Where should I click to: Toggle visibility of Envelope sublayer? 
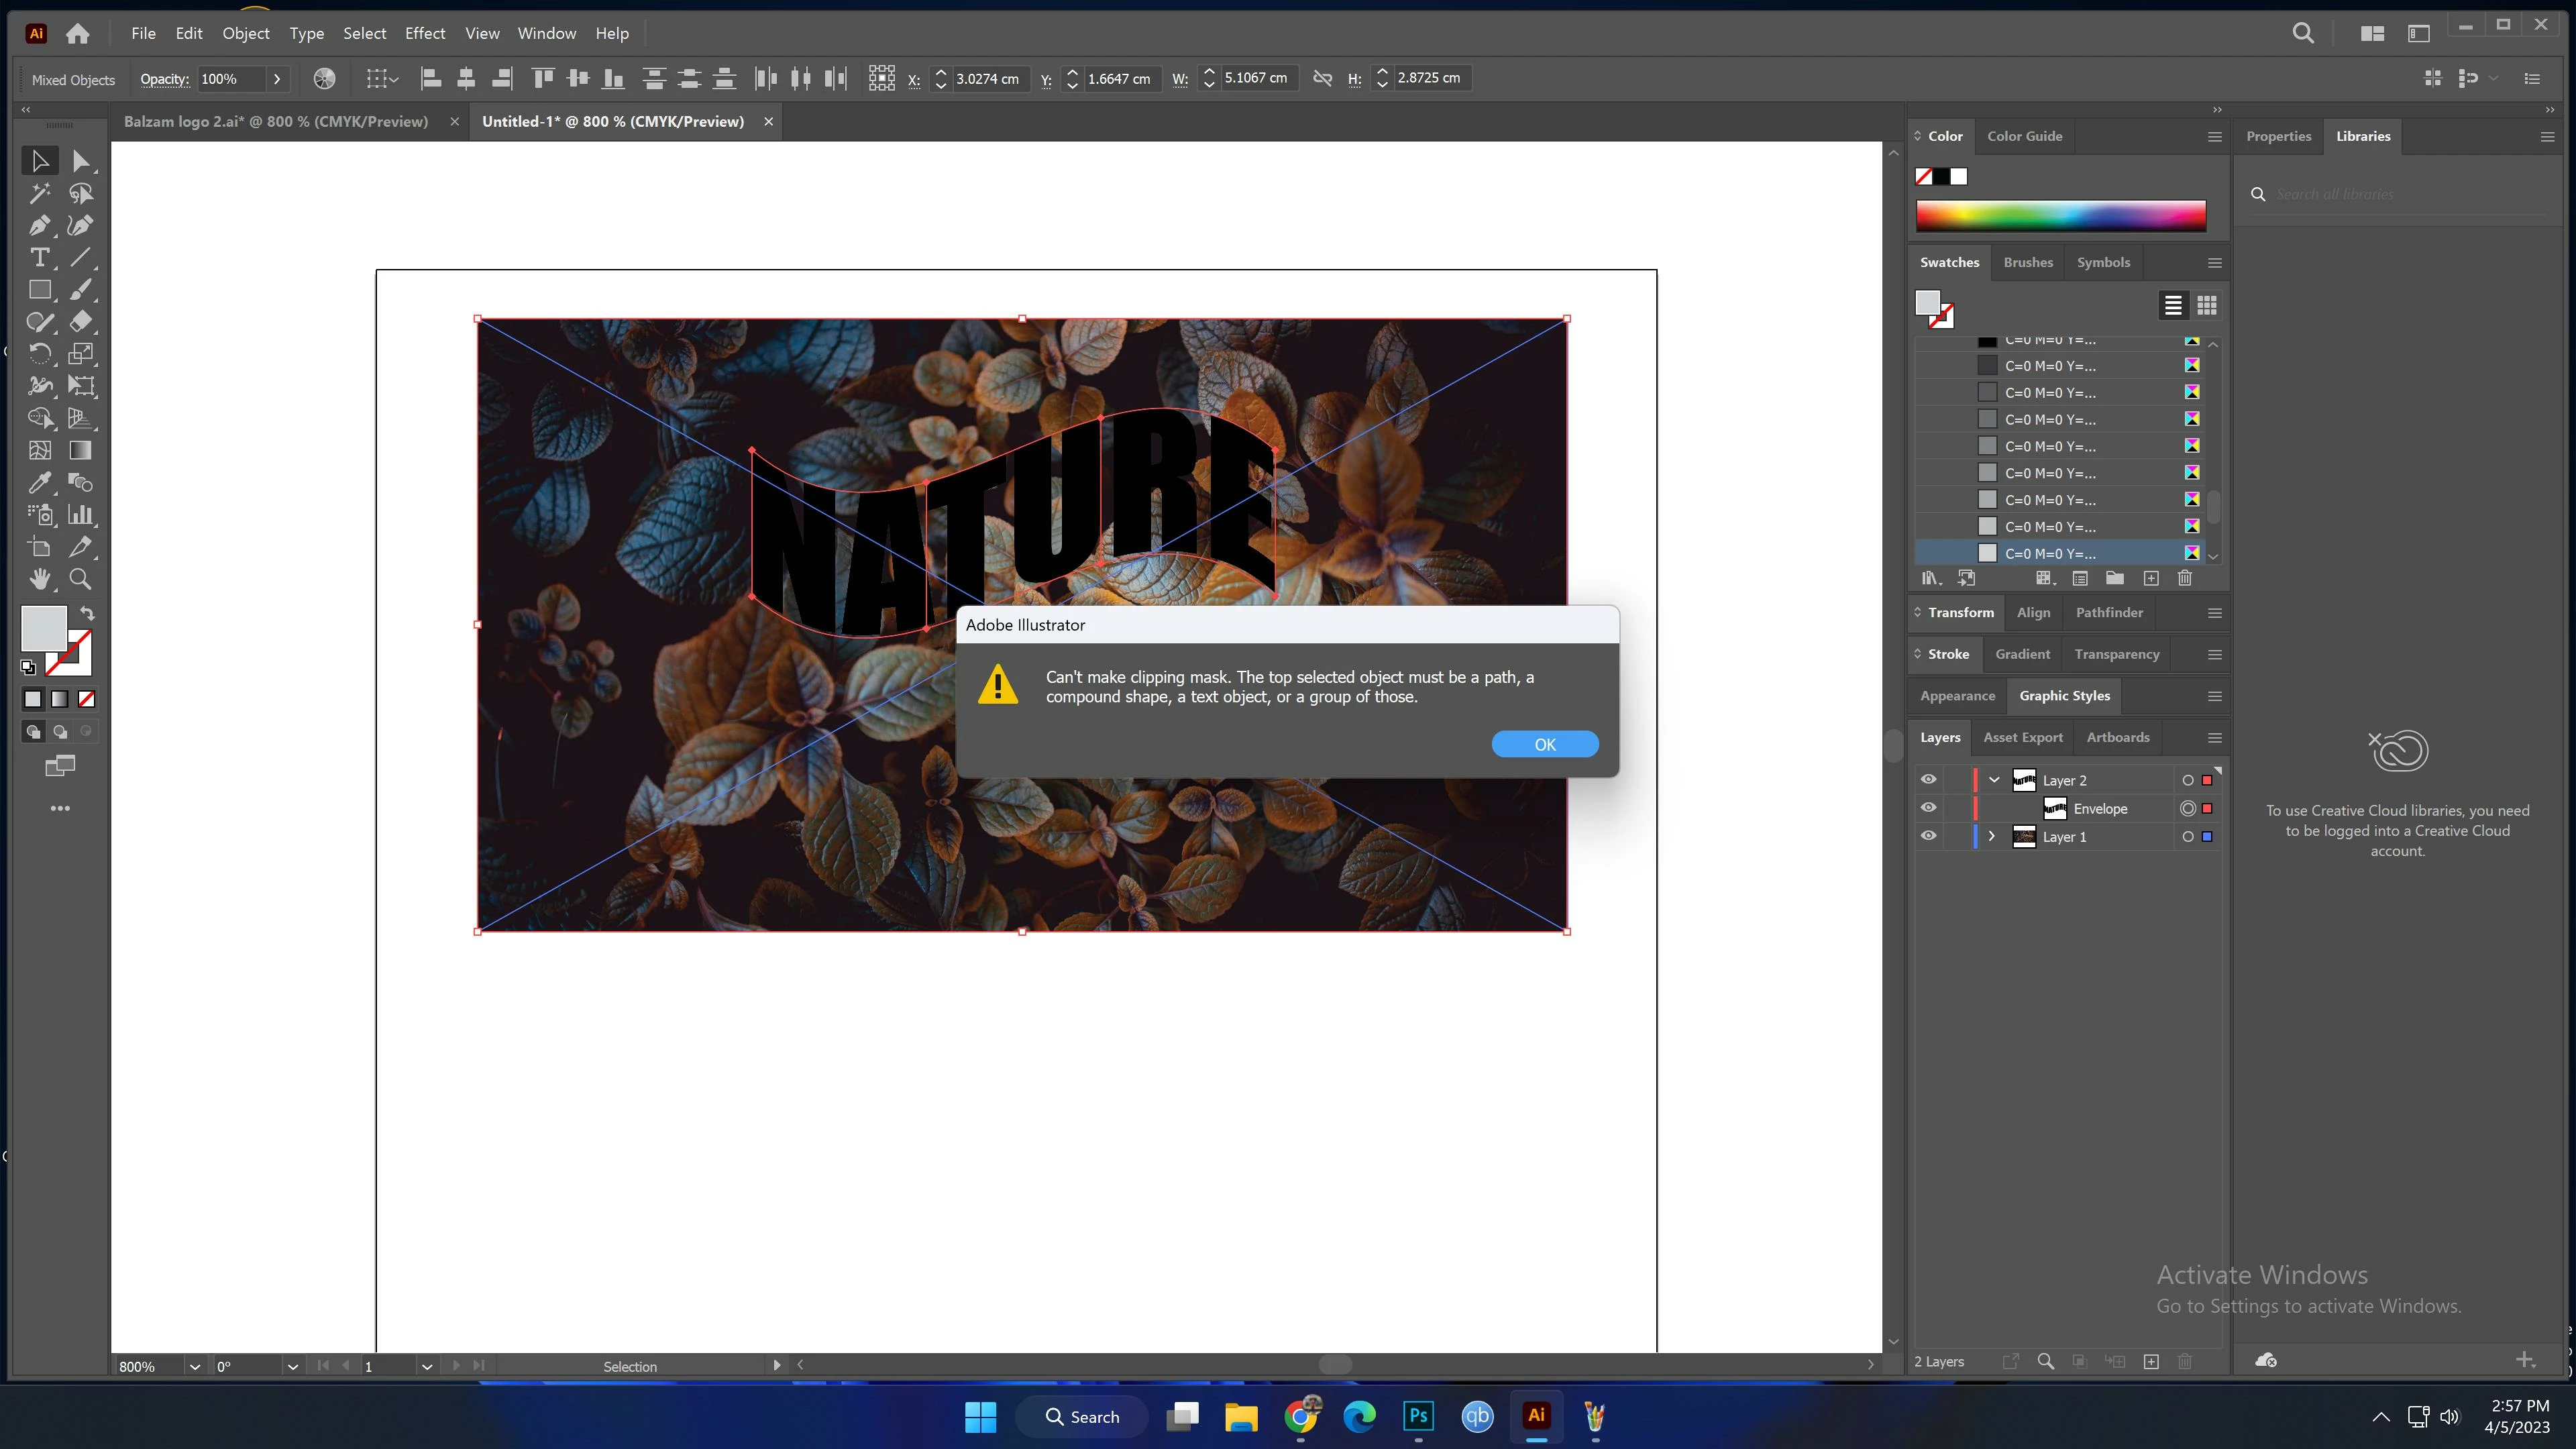pyautogui.click(x=1928, y=808)
